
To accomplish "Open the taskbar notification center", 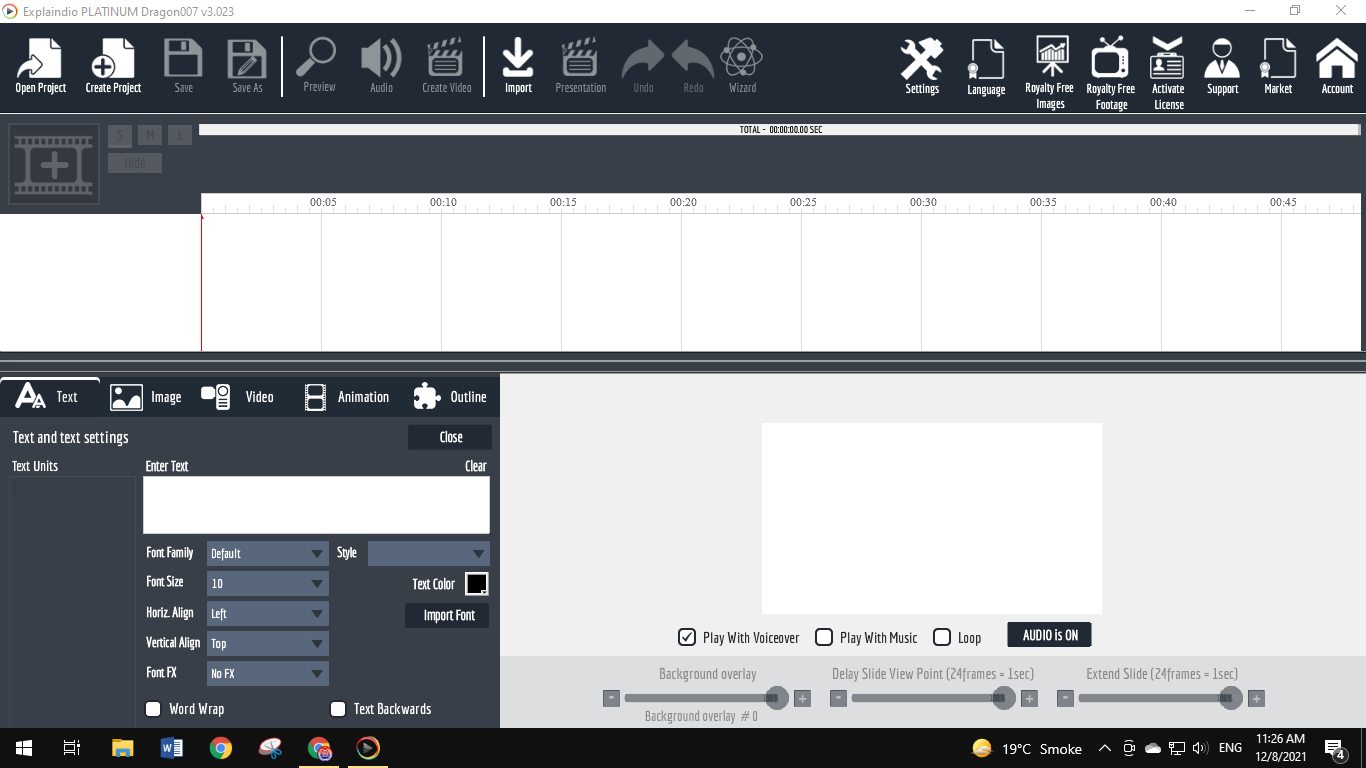I will [x=1334, y=748].
